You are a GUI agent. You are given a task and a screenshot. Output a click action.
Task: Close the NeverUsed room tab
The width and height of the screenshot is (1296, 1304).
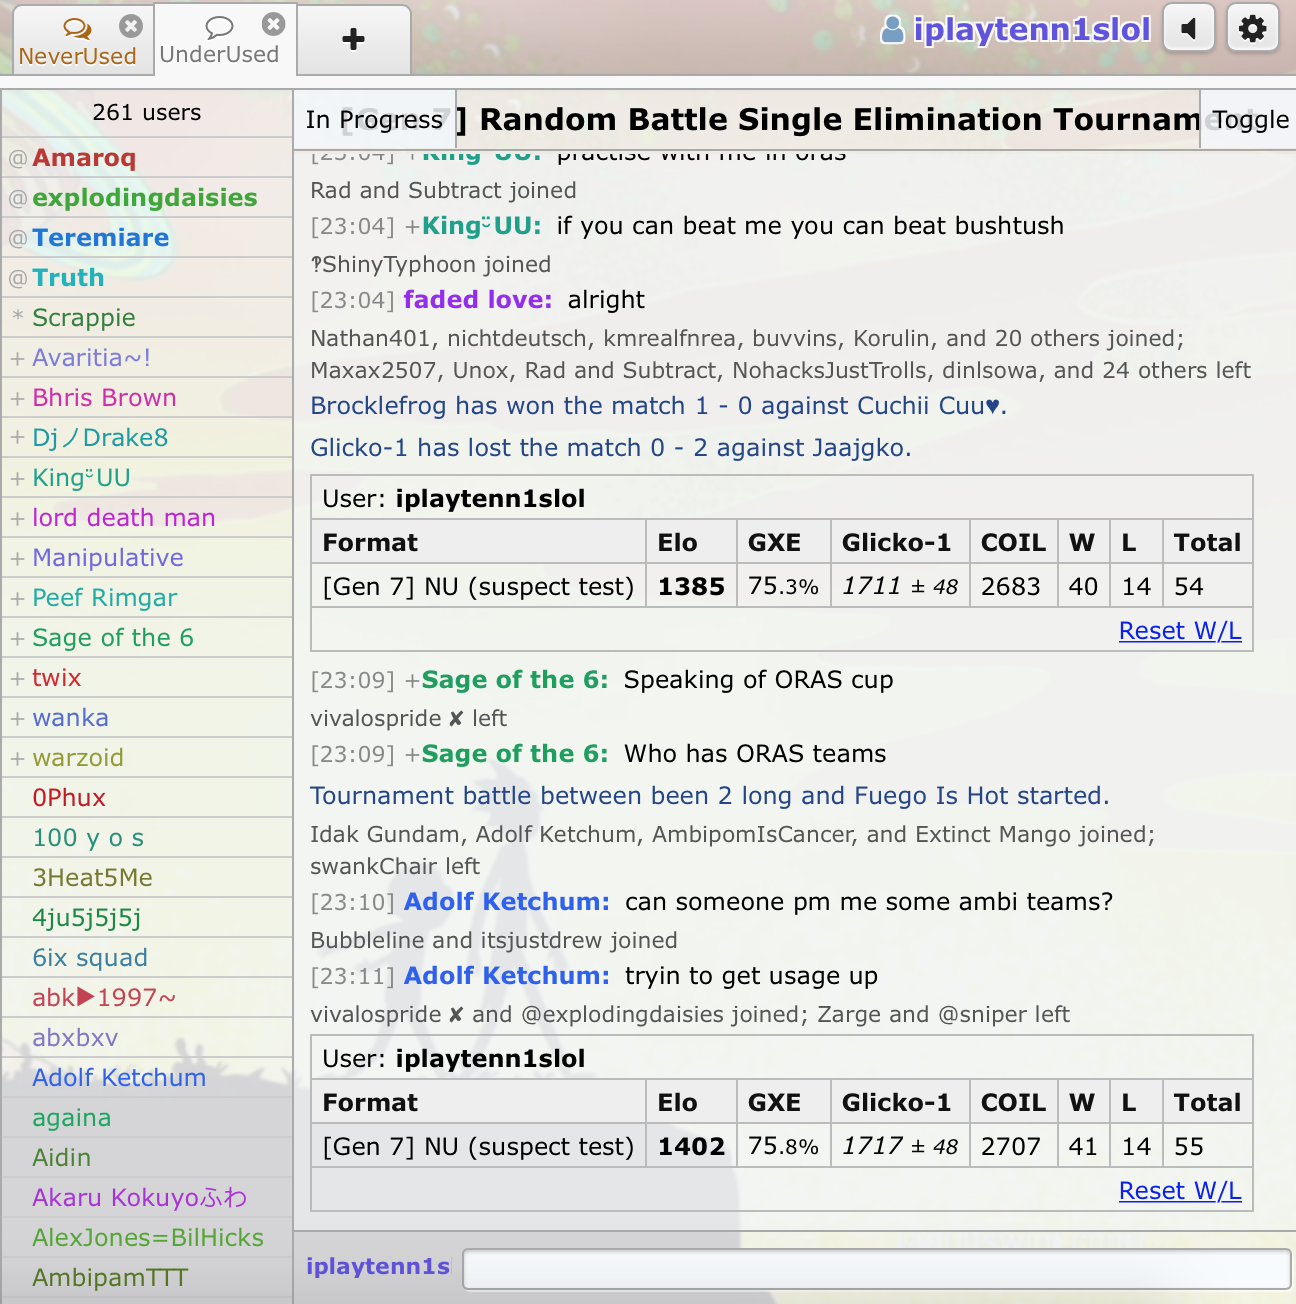pyautogui.click(x=130, y=25)
